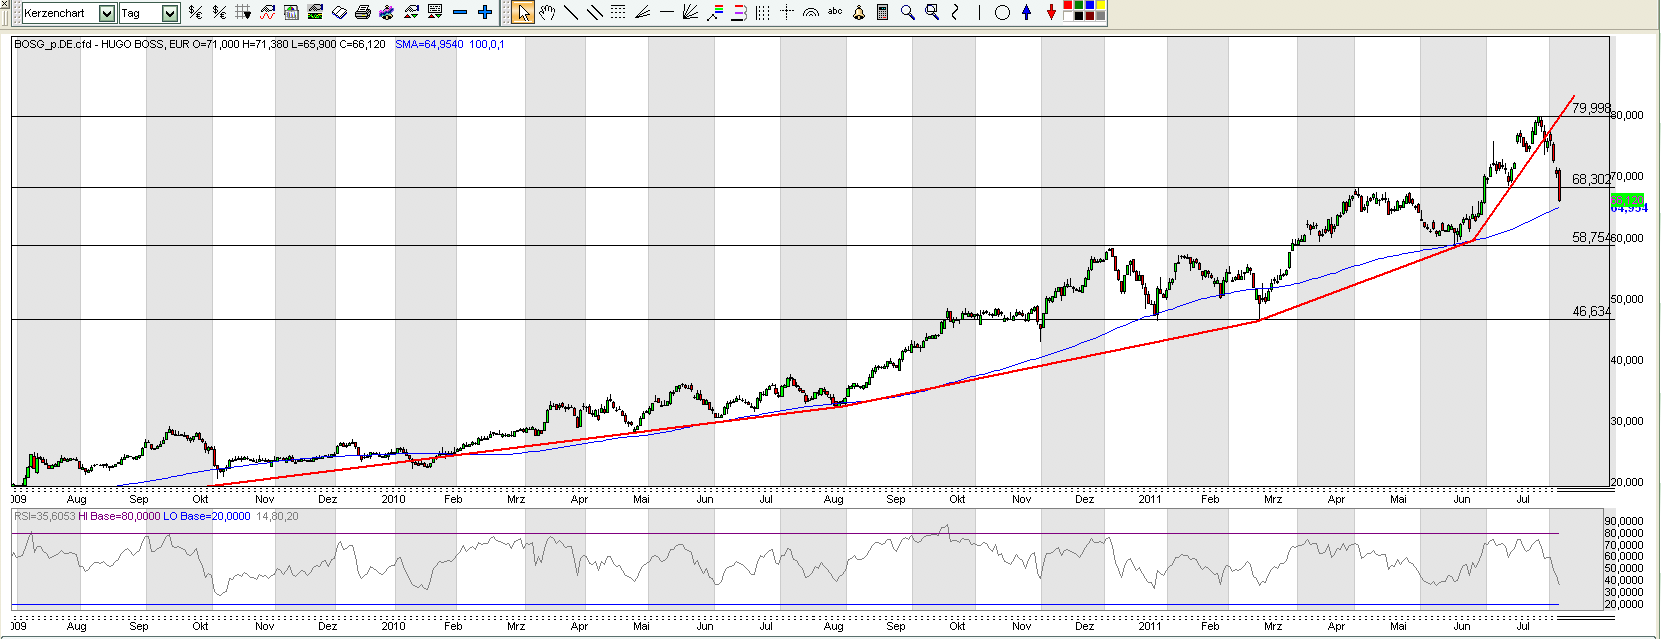The image size is (1661, 639).
Task: Close the toolbar with the X button
Action: click(4, 4)
